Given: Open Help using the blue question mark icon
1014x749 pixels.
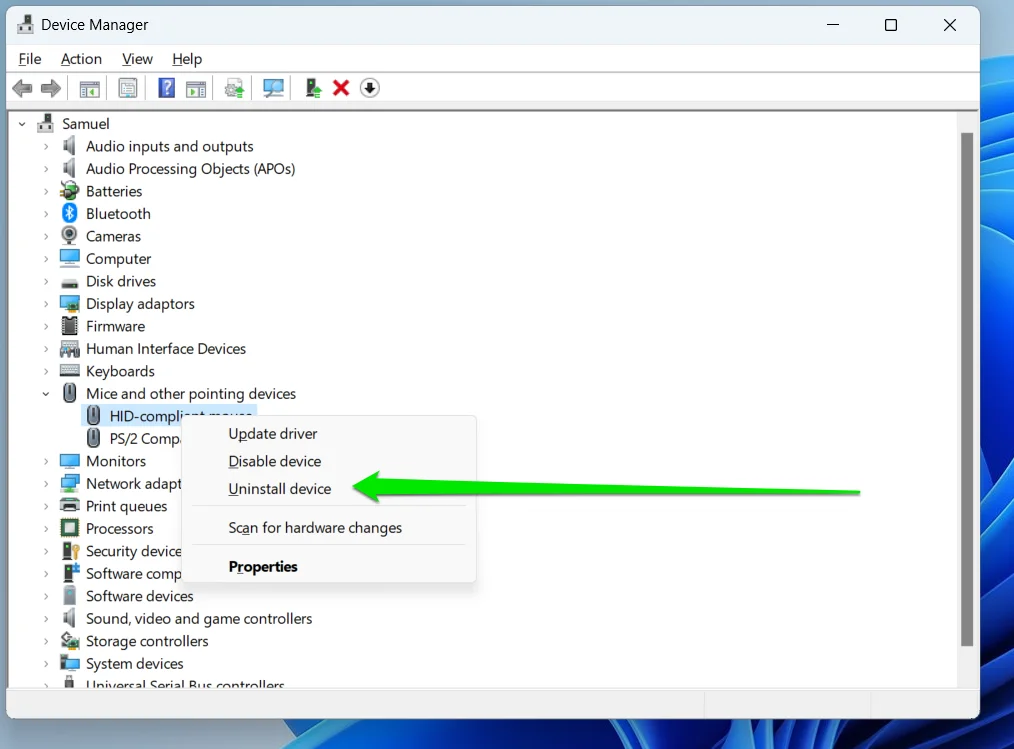Looking at the screenshot, I should [166, 88].
